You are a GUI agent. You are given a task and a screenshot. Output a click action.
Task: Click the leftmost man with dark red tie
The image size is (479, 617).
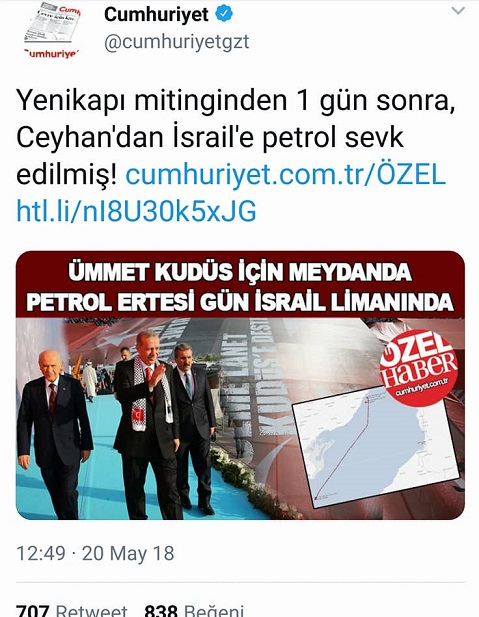pos(54,433)
